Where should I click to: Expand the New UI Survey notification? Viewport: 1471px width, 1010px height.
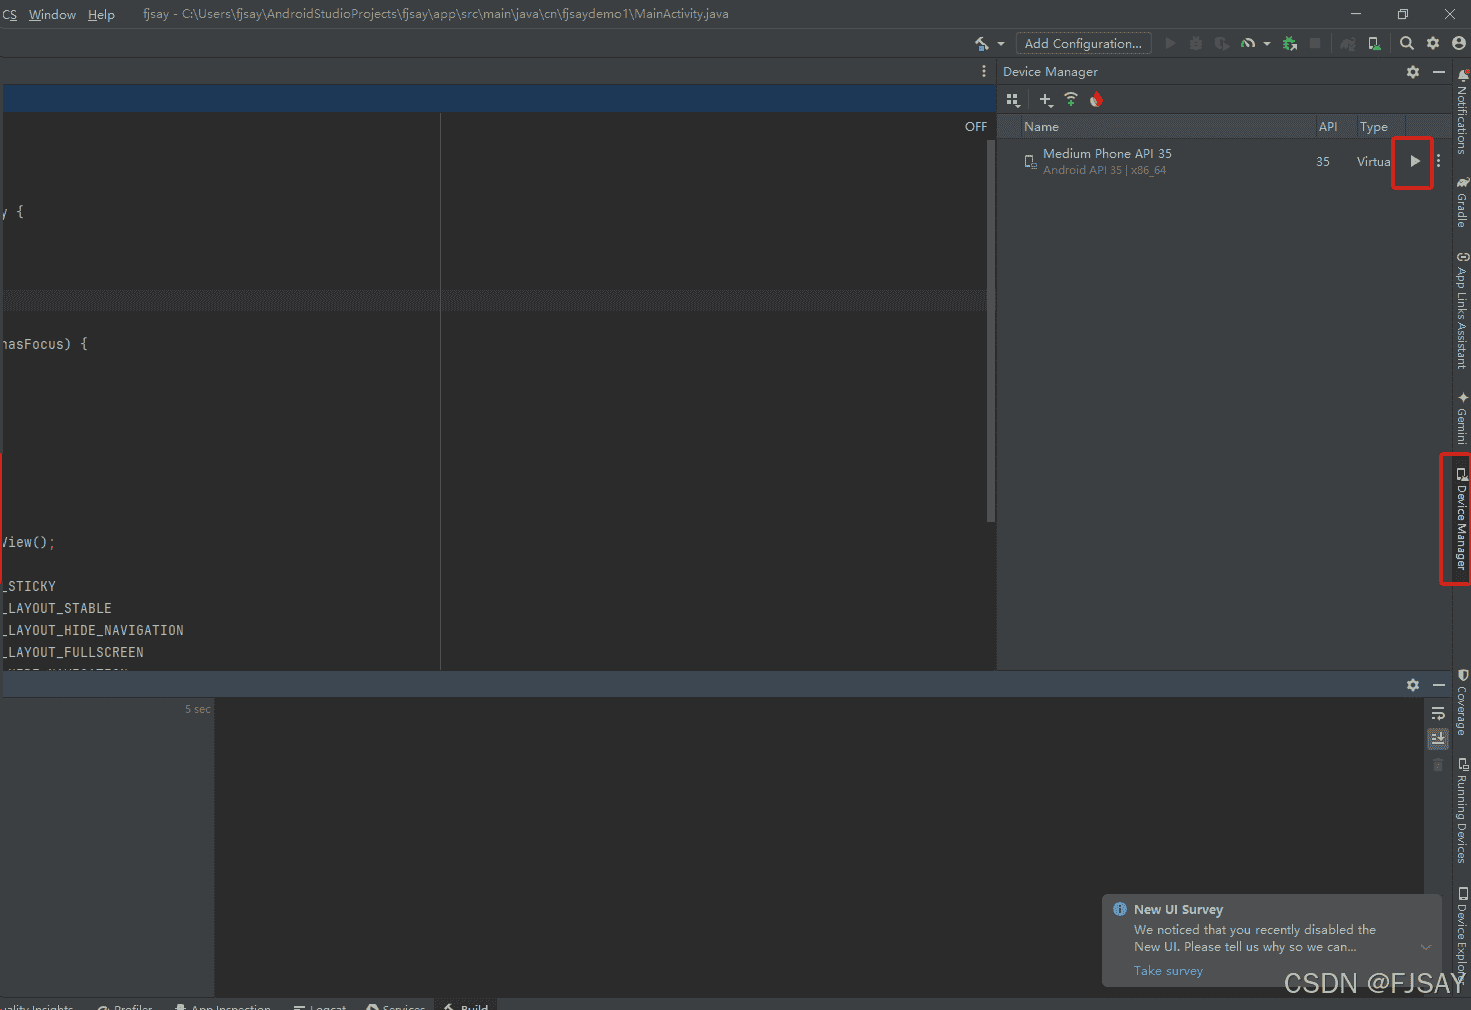(x=1426, y=947)
